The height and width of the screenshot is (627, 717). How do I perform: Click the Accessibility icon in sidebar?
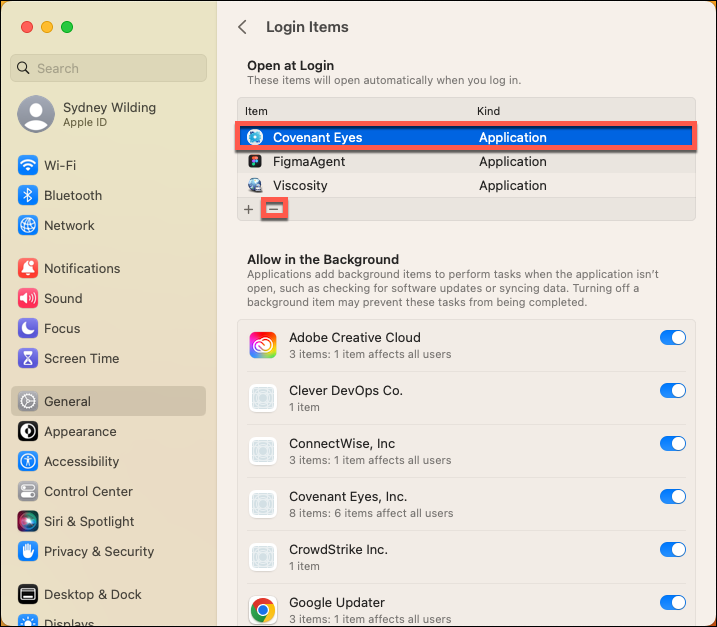pyautogui.click(x=28, y=461)
